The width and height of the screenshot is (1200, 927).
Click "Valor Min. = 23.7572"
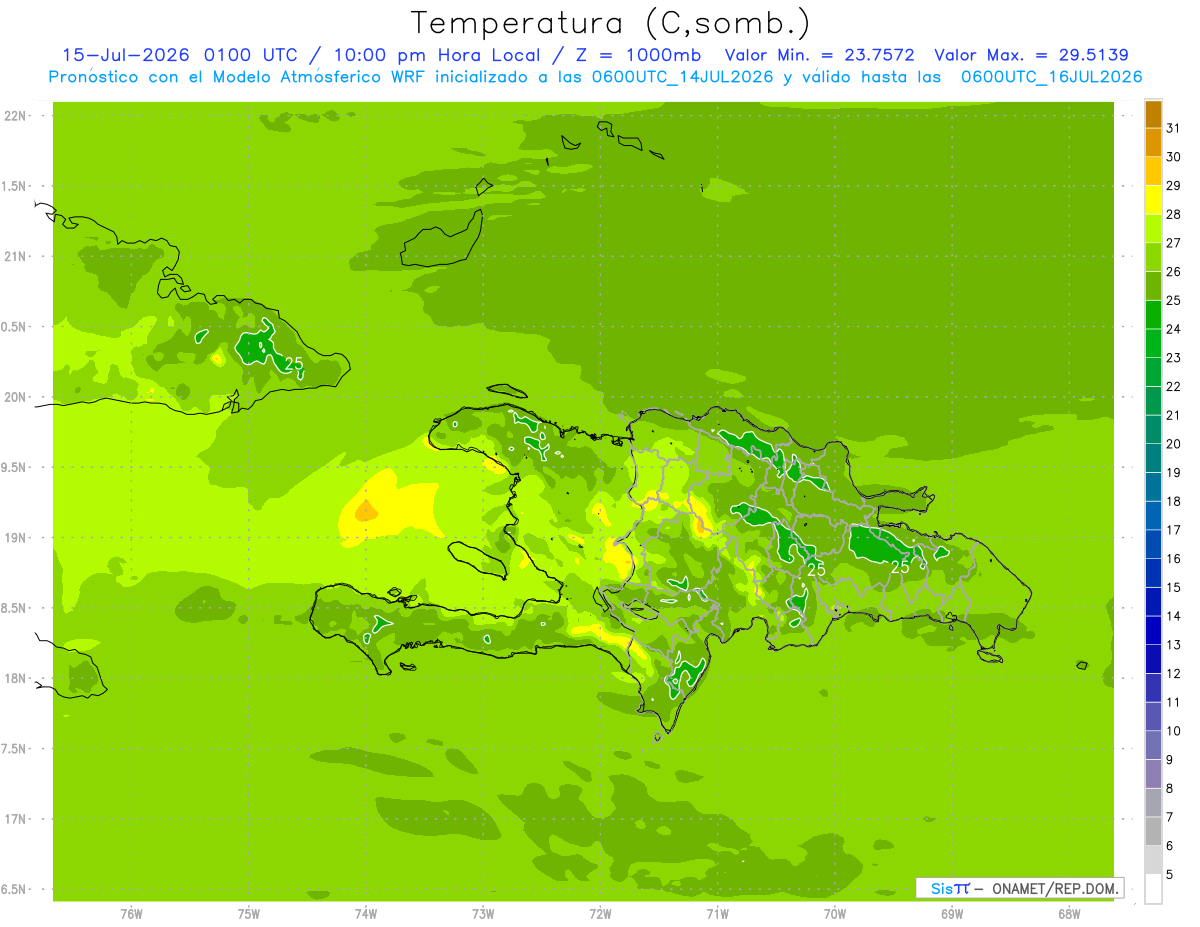click(819, 56)
